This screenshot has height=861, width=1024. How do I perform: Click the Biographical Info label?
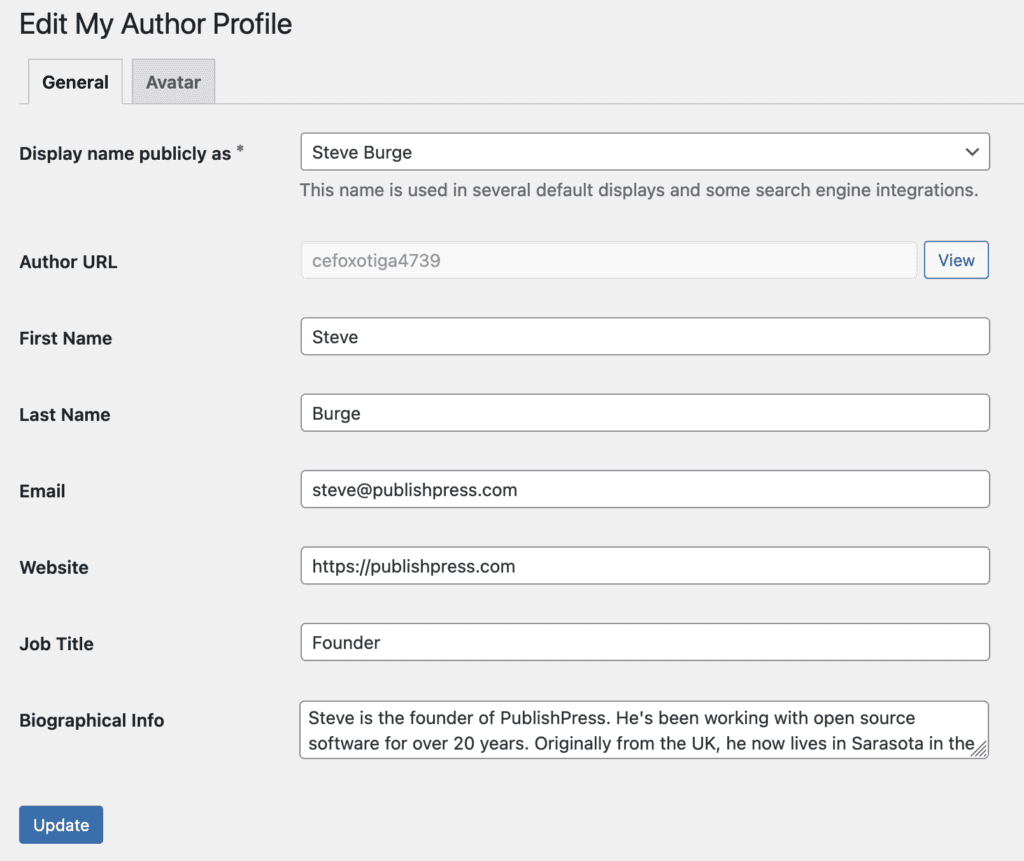[x=91, y=720]
